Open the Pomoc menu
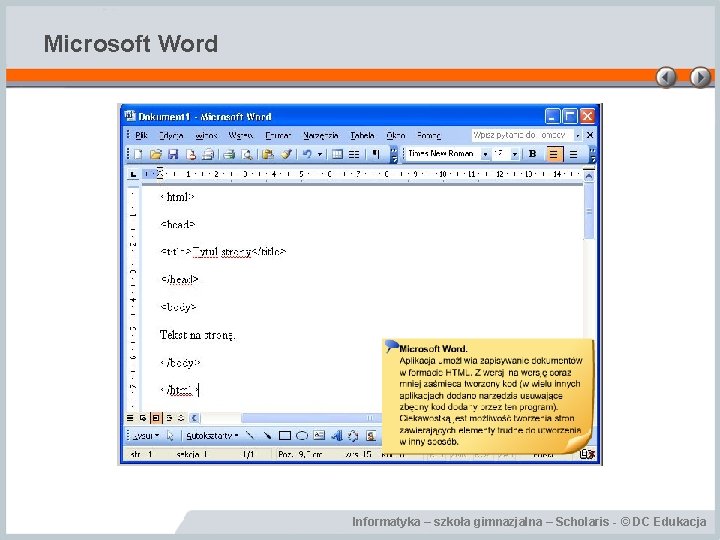 tap(428, 135)
